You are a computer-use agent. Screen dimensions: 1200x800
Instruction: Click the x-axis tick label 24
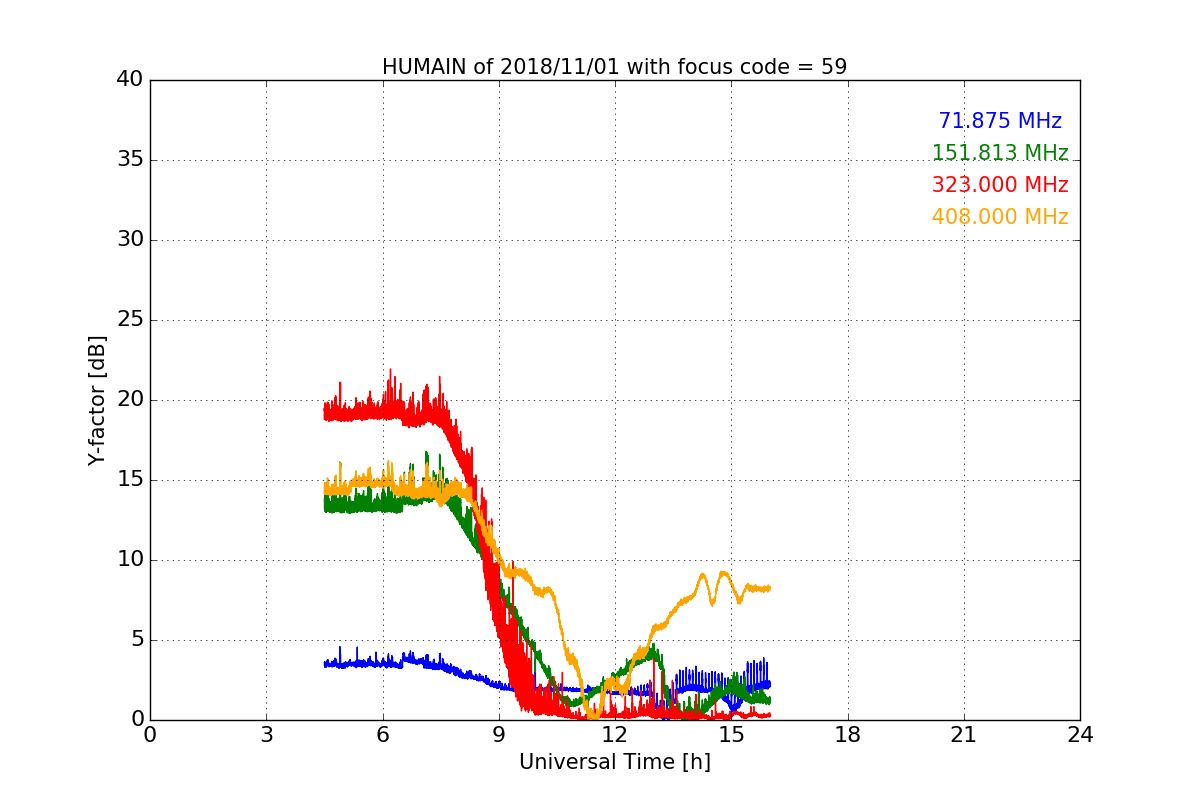tap(1080, 735)
